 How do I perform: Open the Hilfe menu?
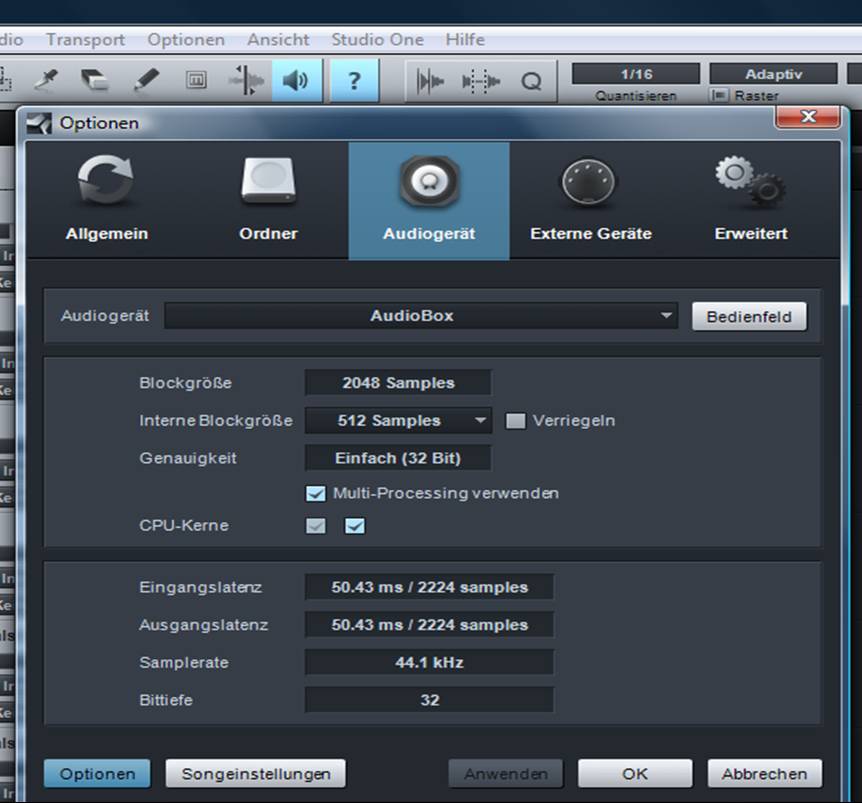point(465,40)
